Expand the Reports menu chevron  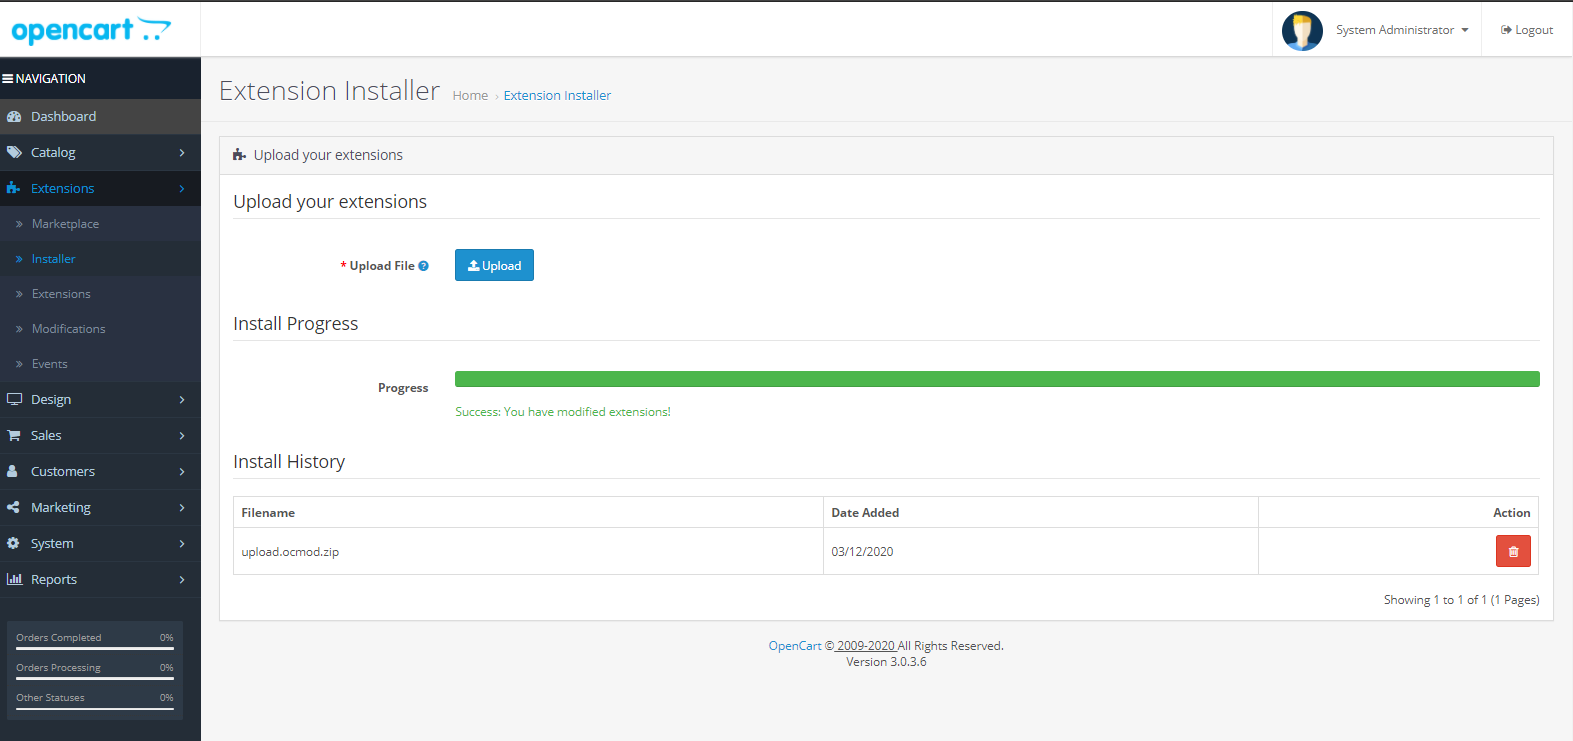pyautogui.click(x=182, y=580)
